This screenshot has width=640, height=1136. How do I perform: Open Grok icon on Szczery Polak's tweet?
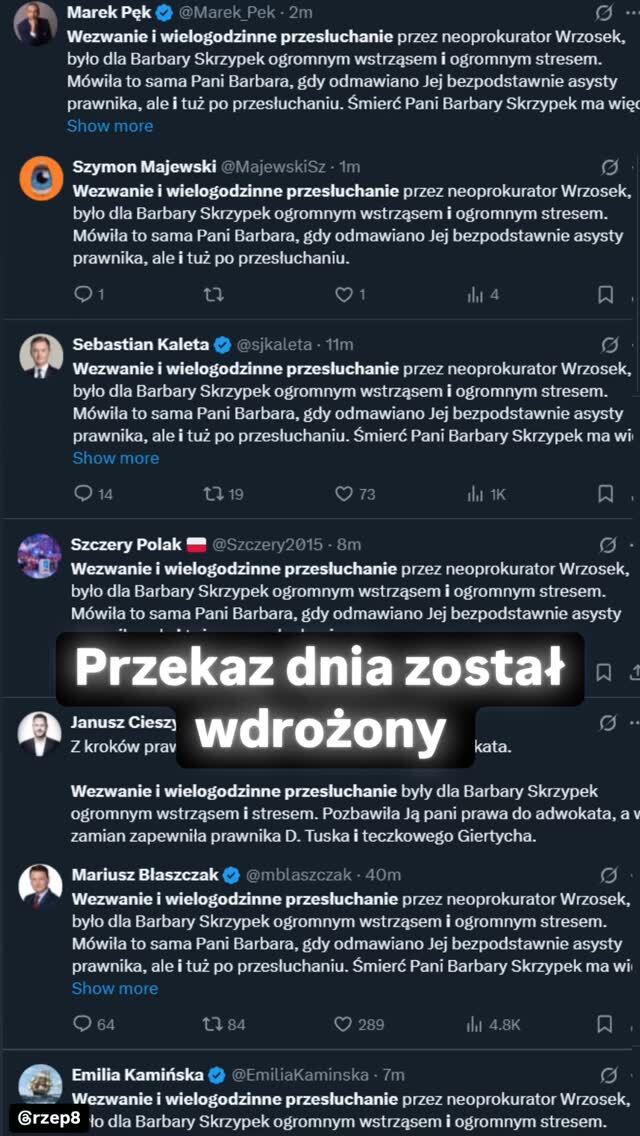pyautogui.click(x=608, y=545)
